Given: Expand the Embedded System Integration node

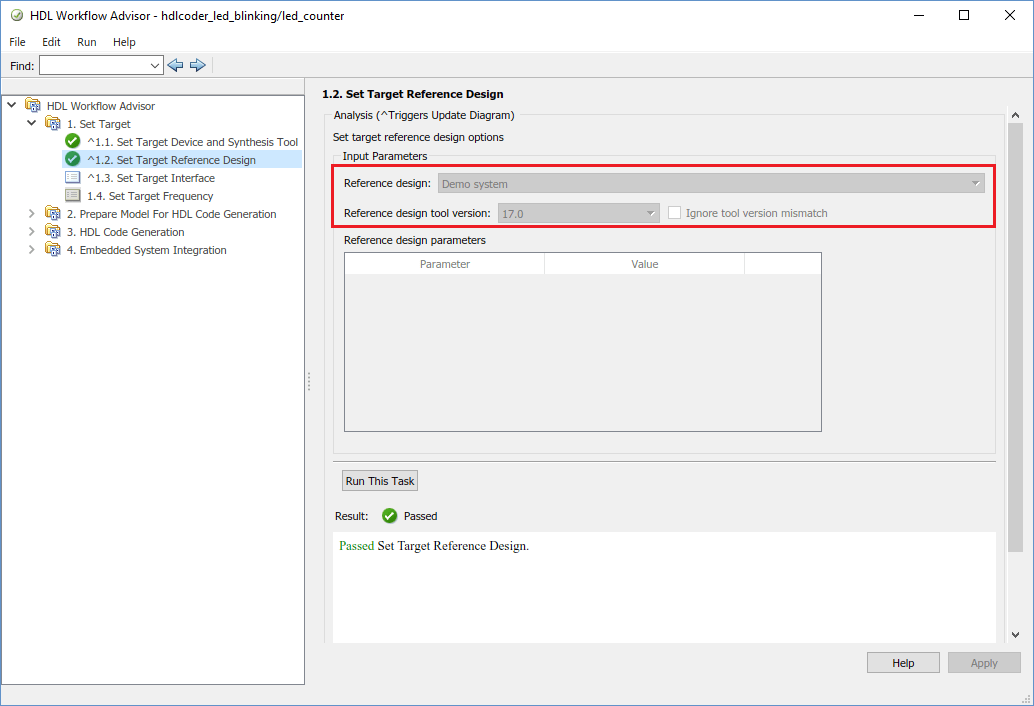Looking at the screenshot, I should [x=31, y=250].
